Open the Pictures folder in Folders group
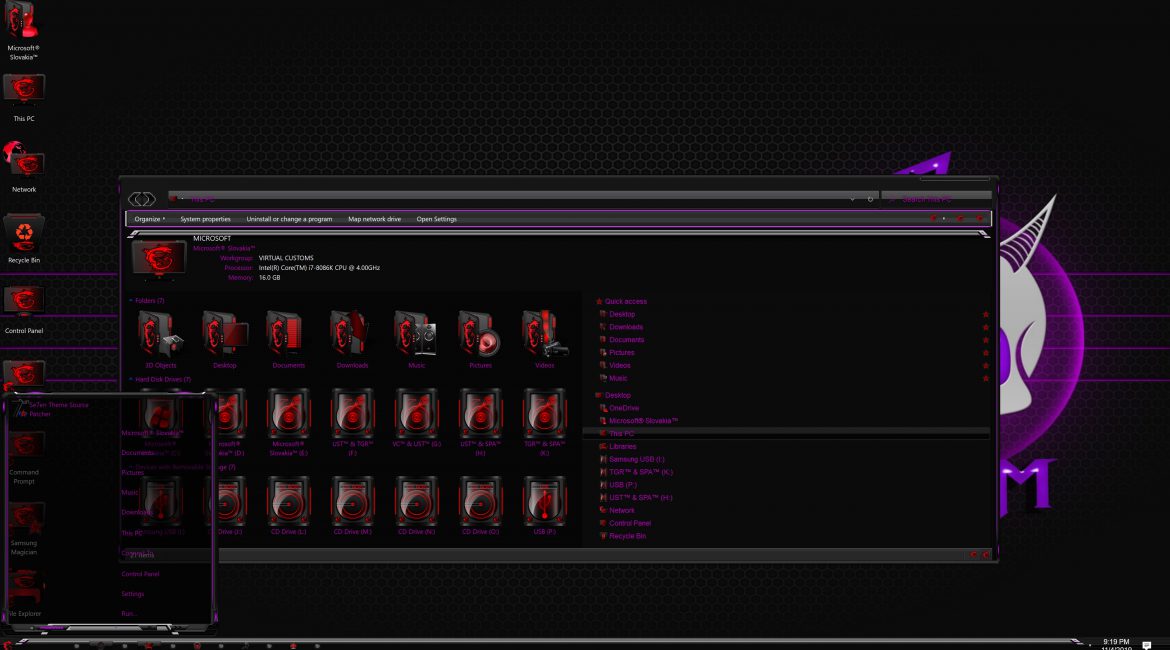The height and width of the screenshot is (650, 1170). click(x=480, y=334)
